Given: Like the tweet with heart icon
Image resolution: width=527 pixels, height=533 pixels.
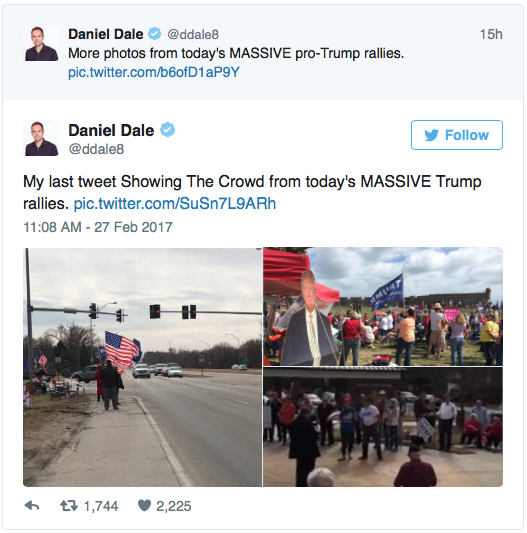Looking at the screenshot, I should pyautogui.click(x=144, y=506).
